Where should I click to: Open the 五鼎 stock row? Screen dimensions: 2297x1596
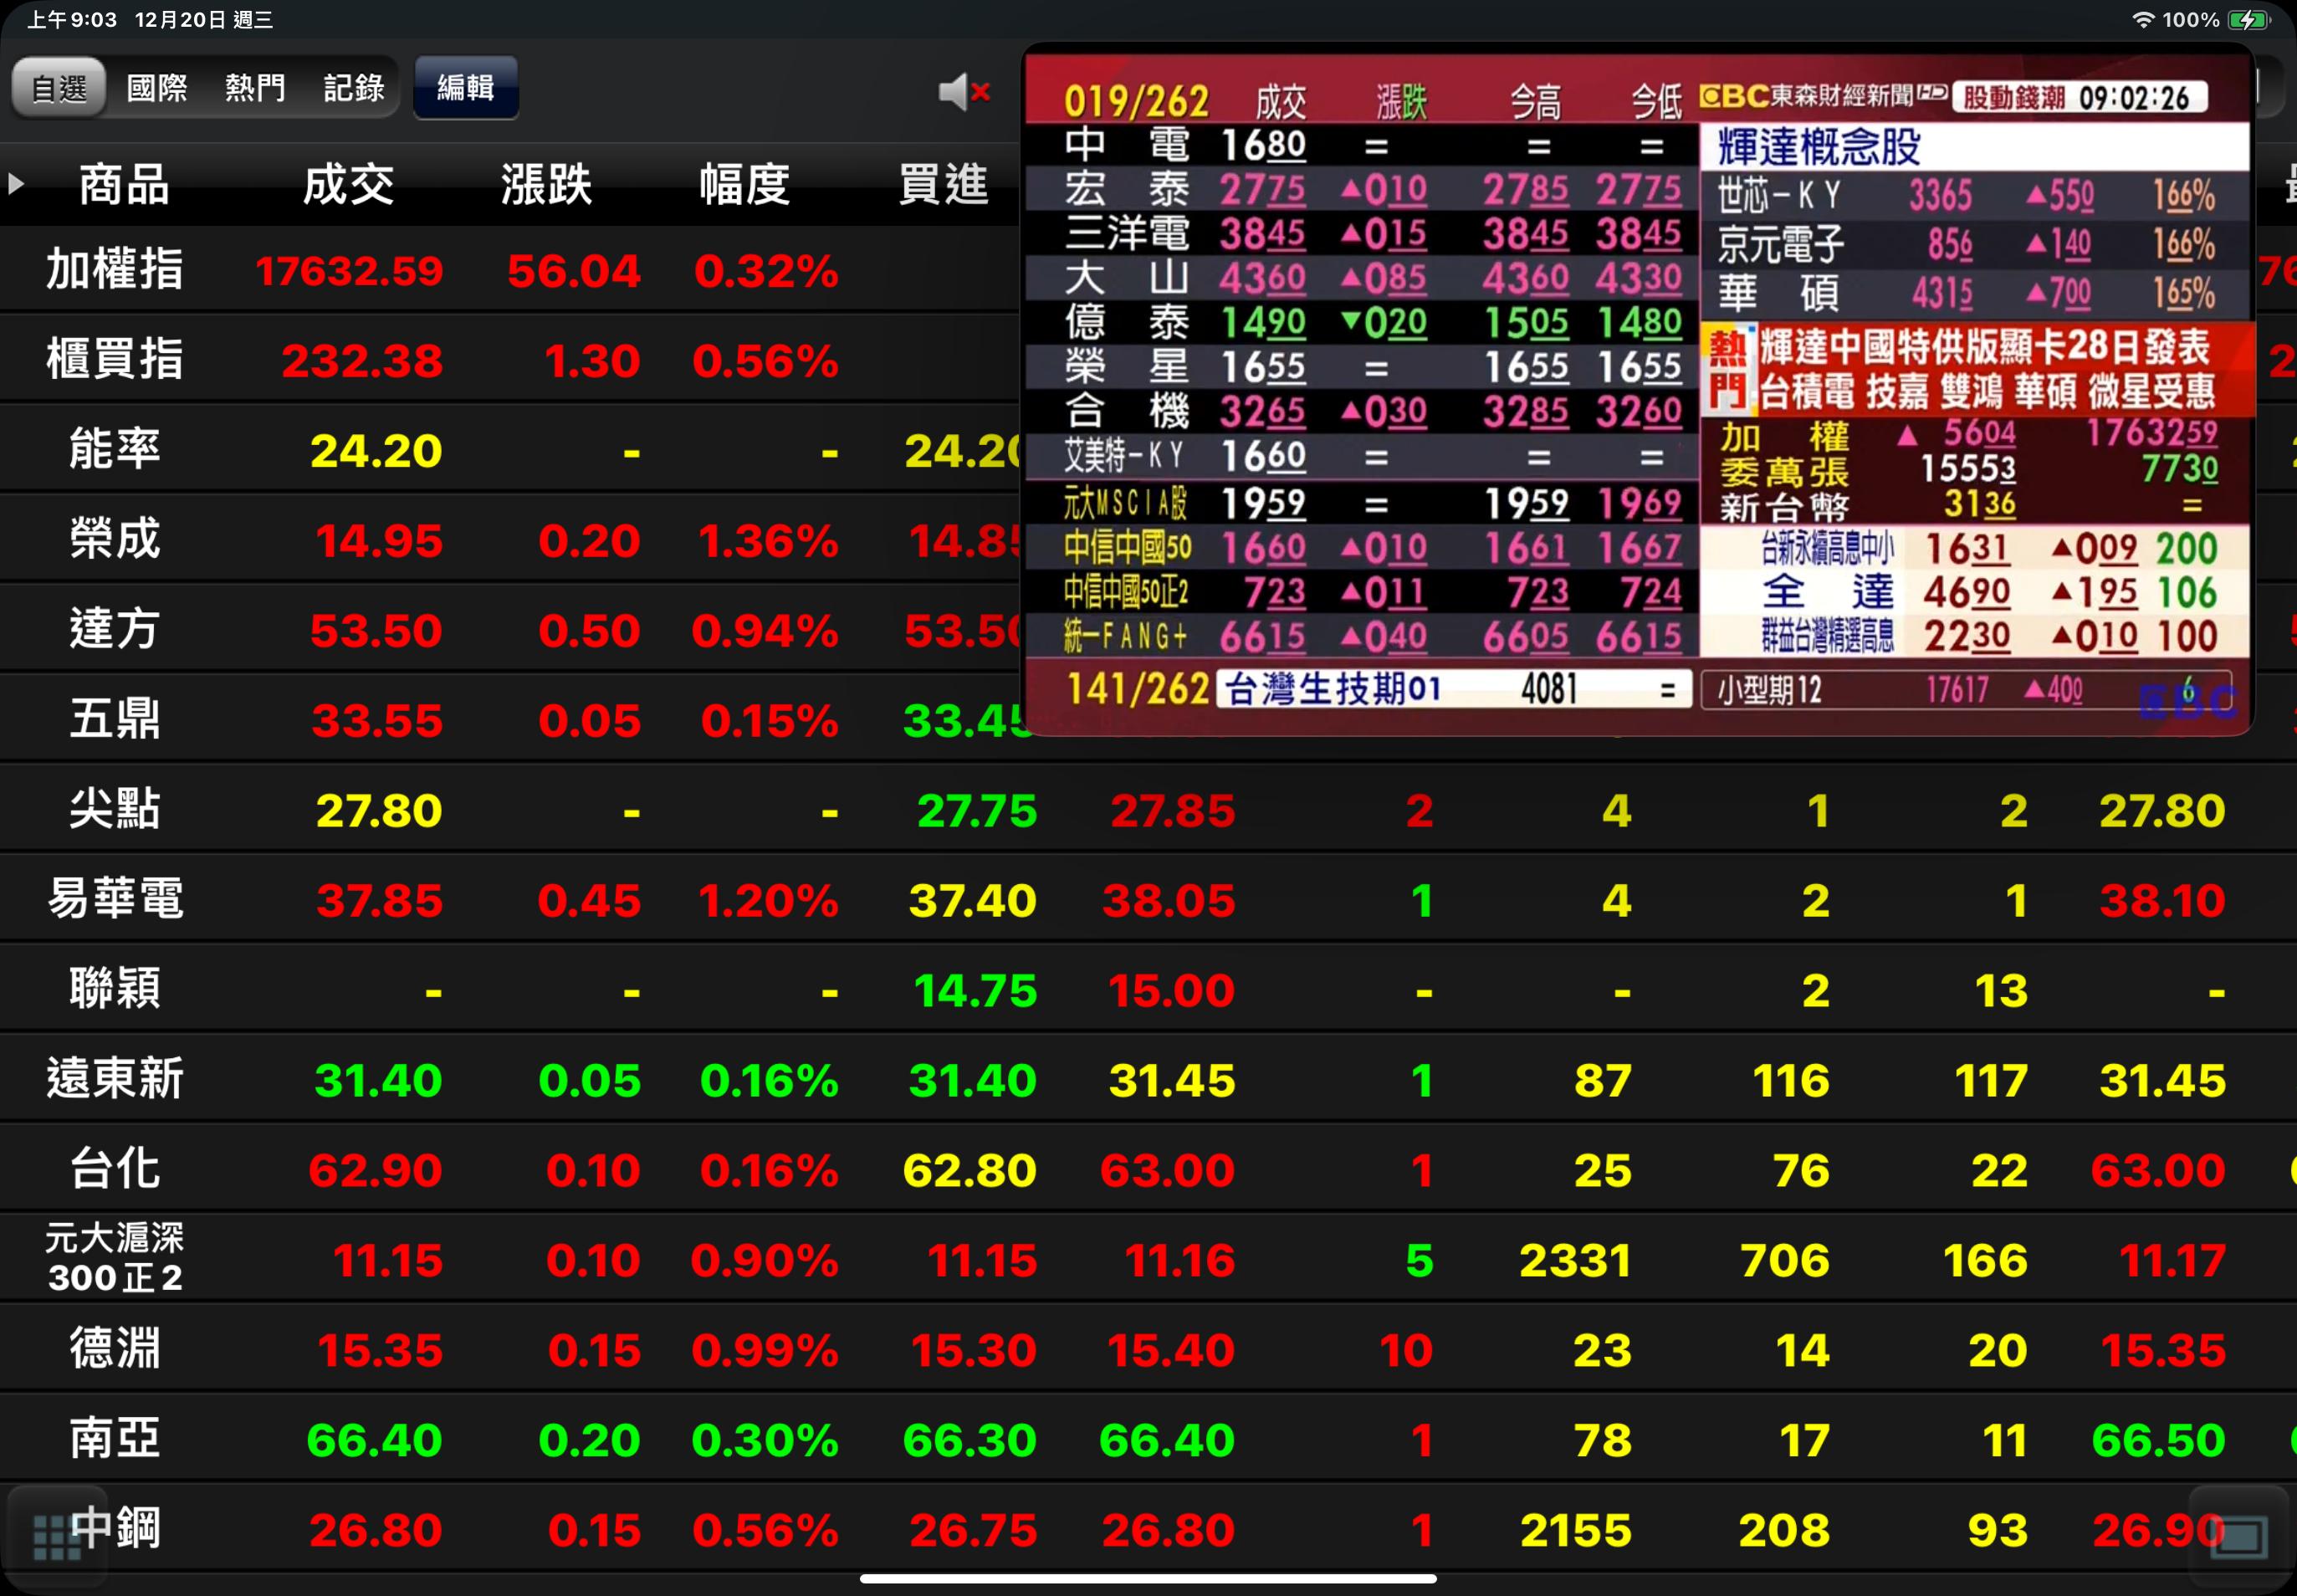click(1148, 720)
